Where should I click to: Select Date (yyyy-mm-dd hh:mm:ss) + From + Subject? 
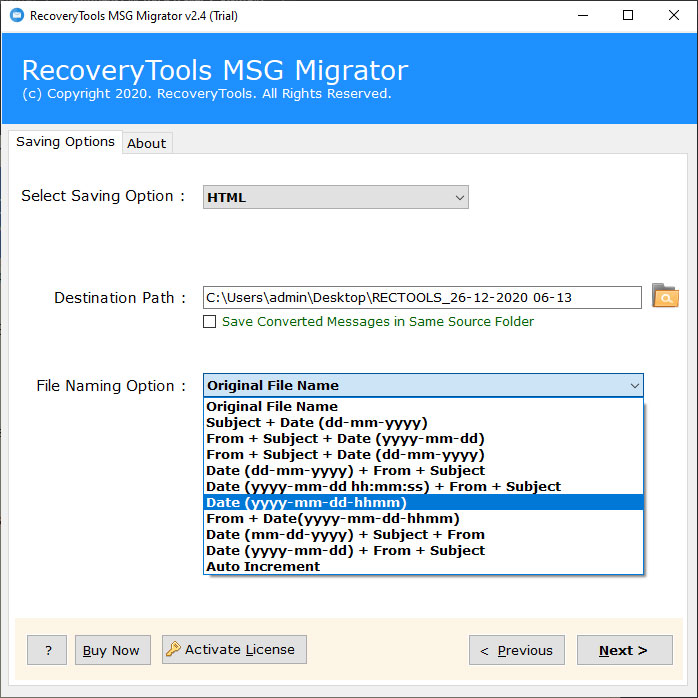423,487
